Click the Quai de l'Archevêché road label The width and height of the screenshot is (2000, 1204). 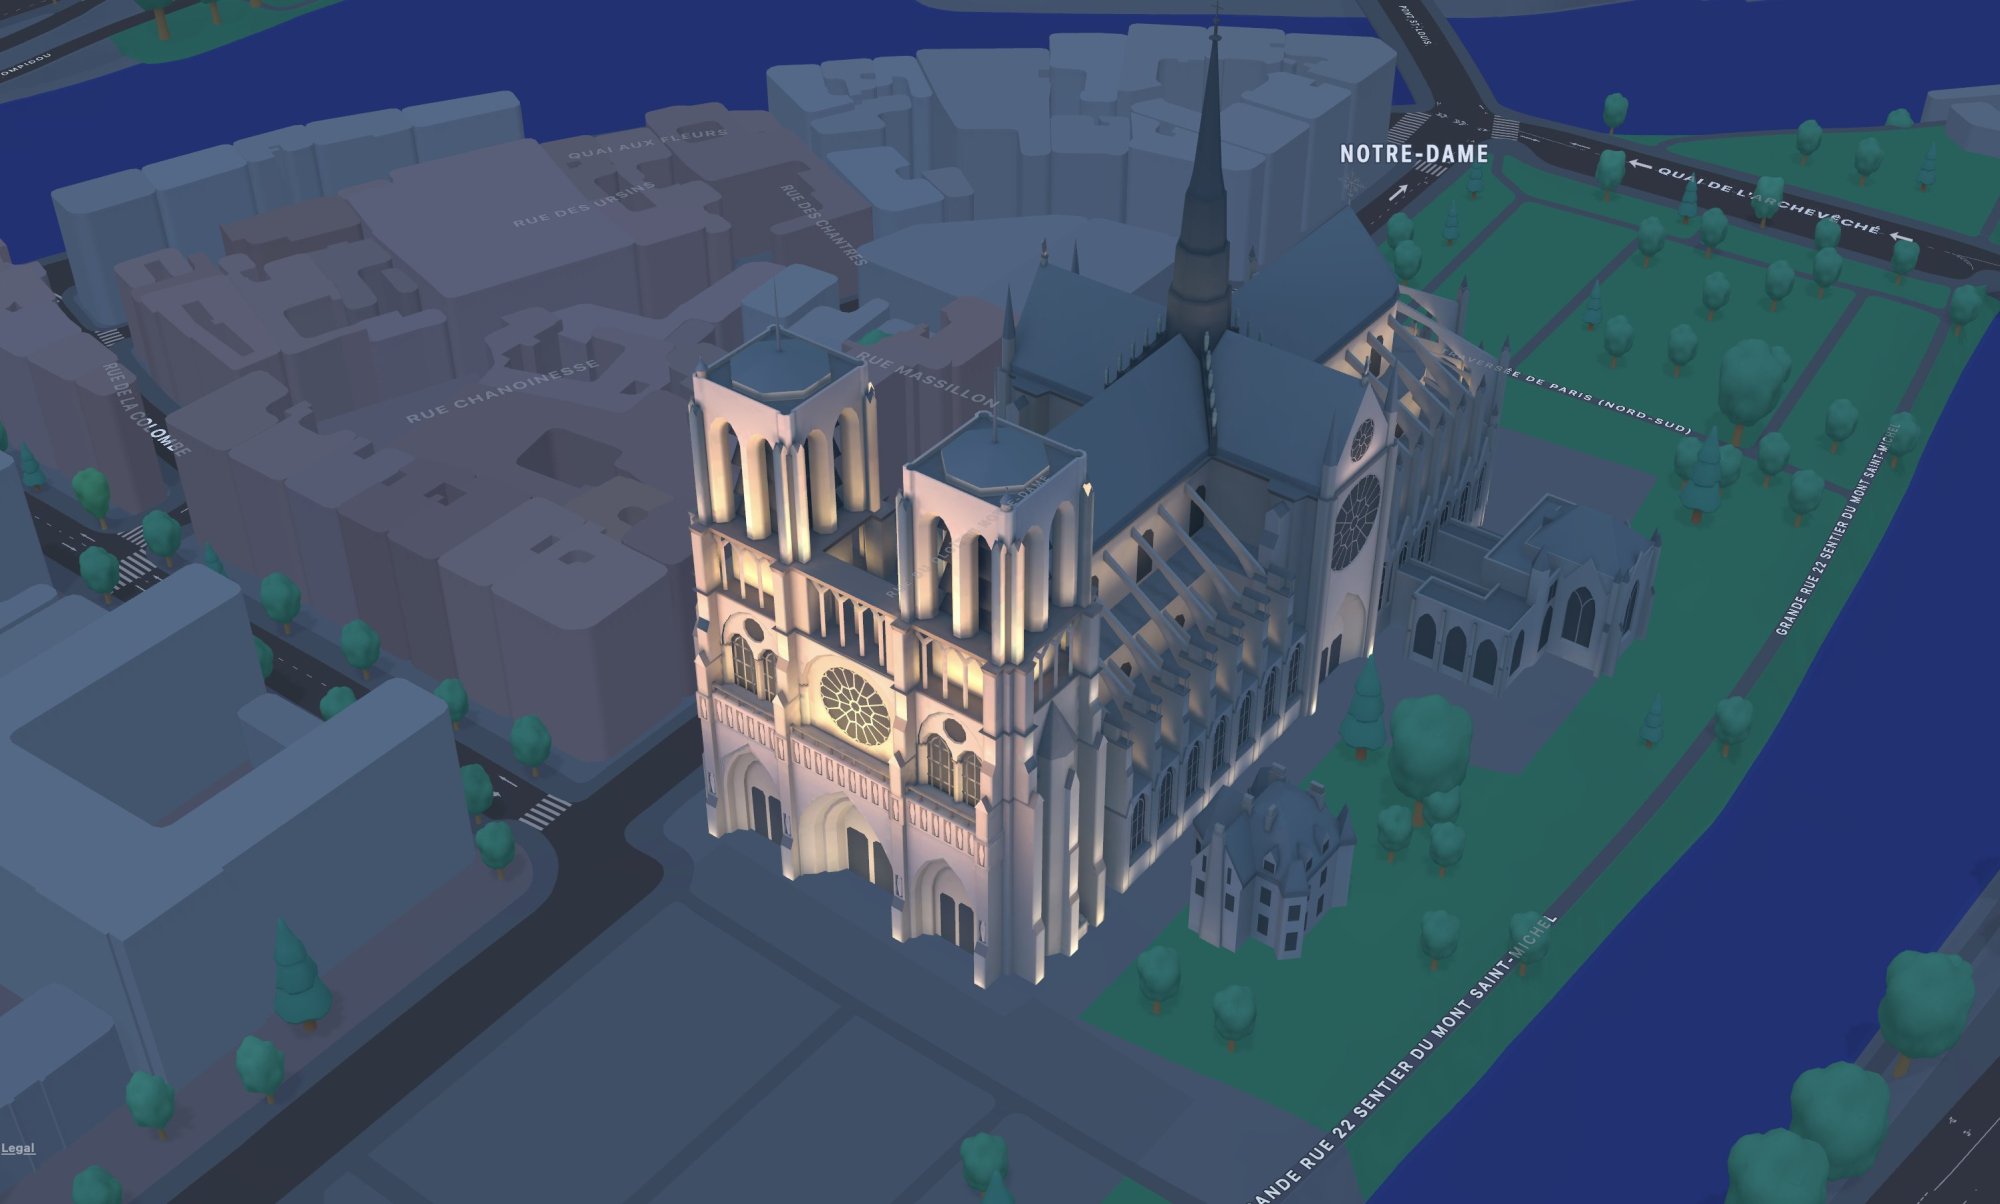coord(1768,200)
